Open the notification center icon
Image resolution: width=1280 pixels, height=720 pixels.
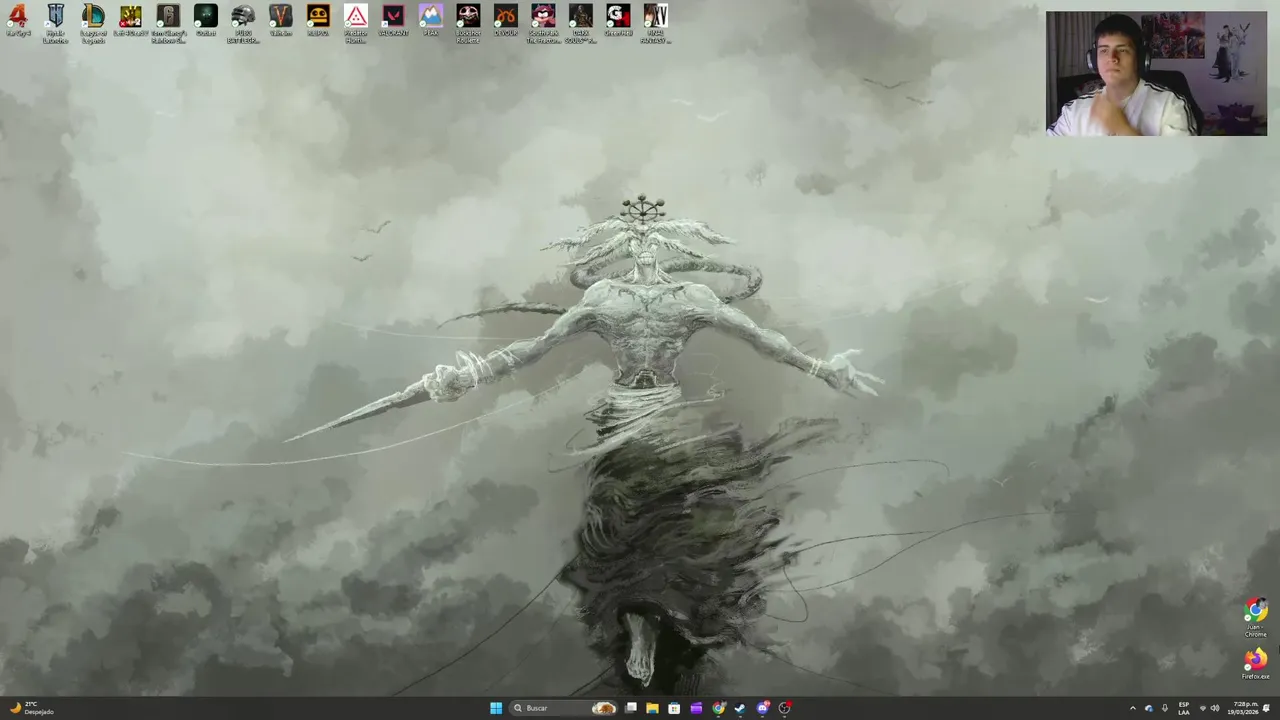pyautogui.click(x=1267, y=708)
